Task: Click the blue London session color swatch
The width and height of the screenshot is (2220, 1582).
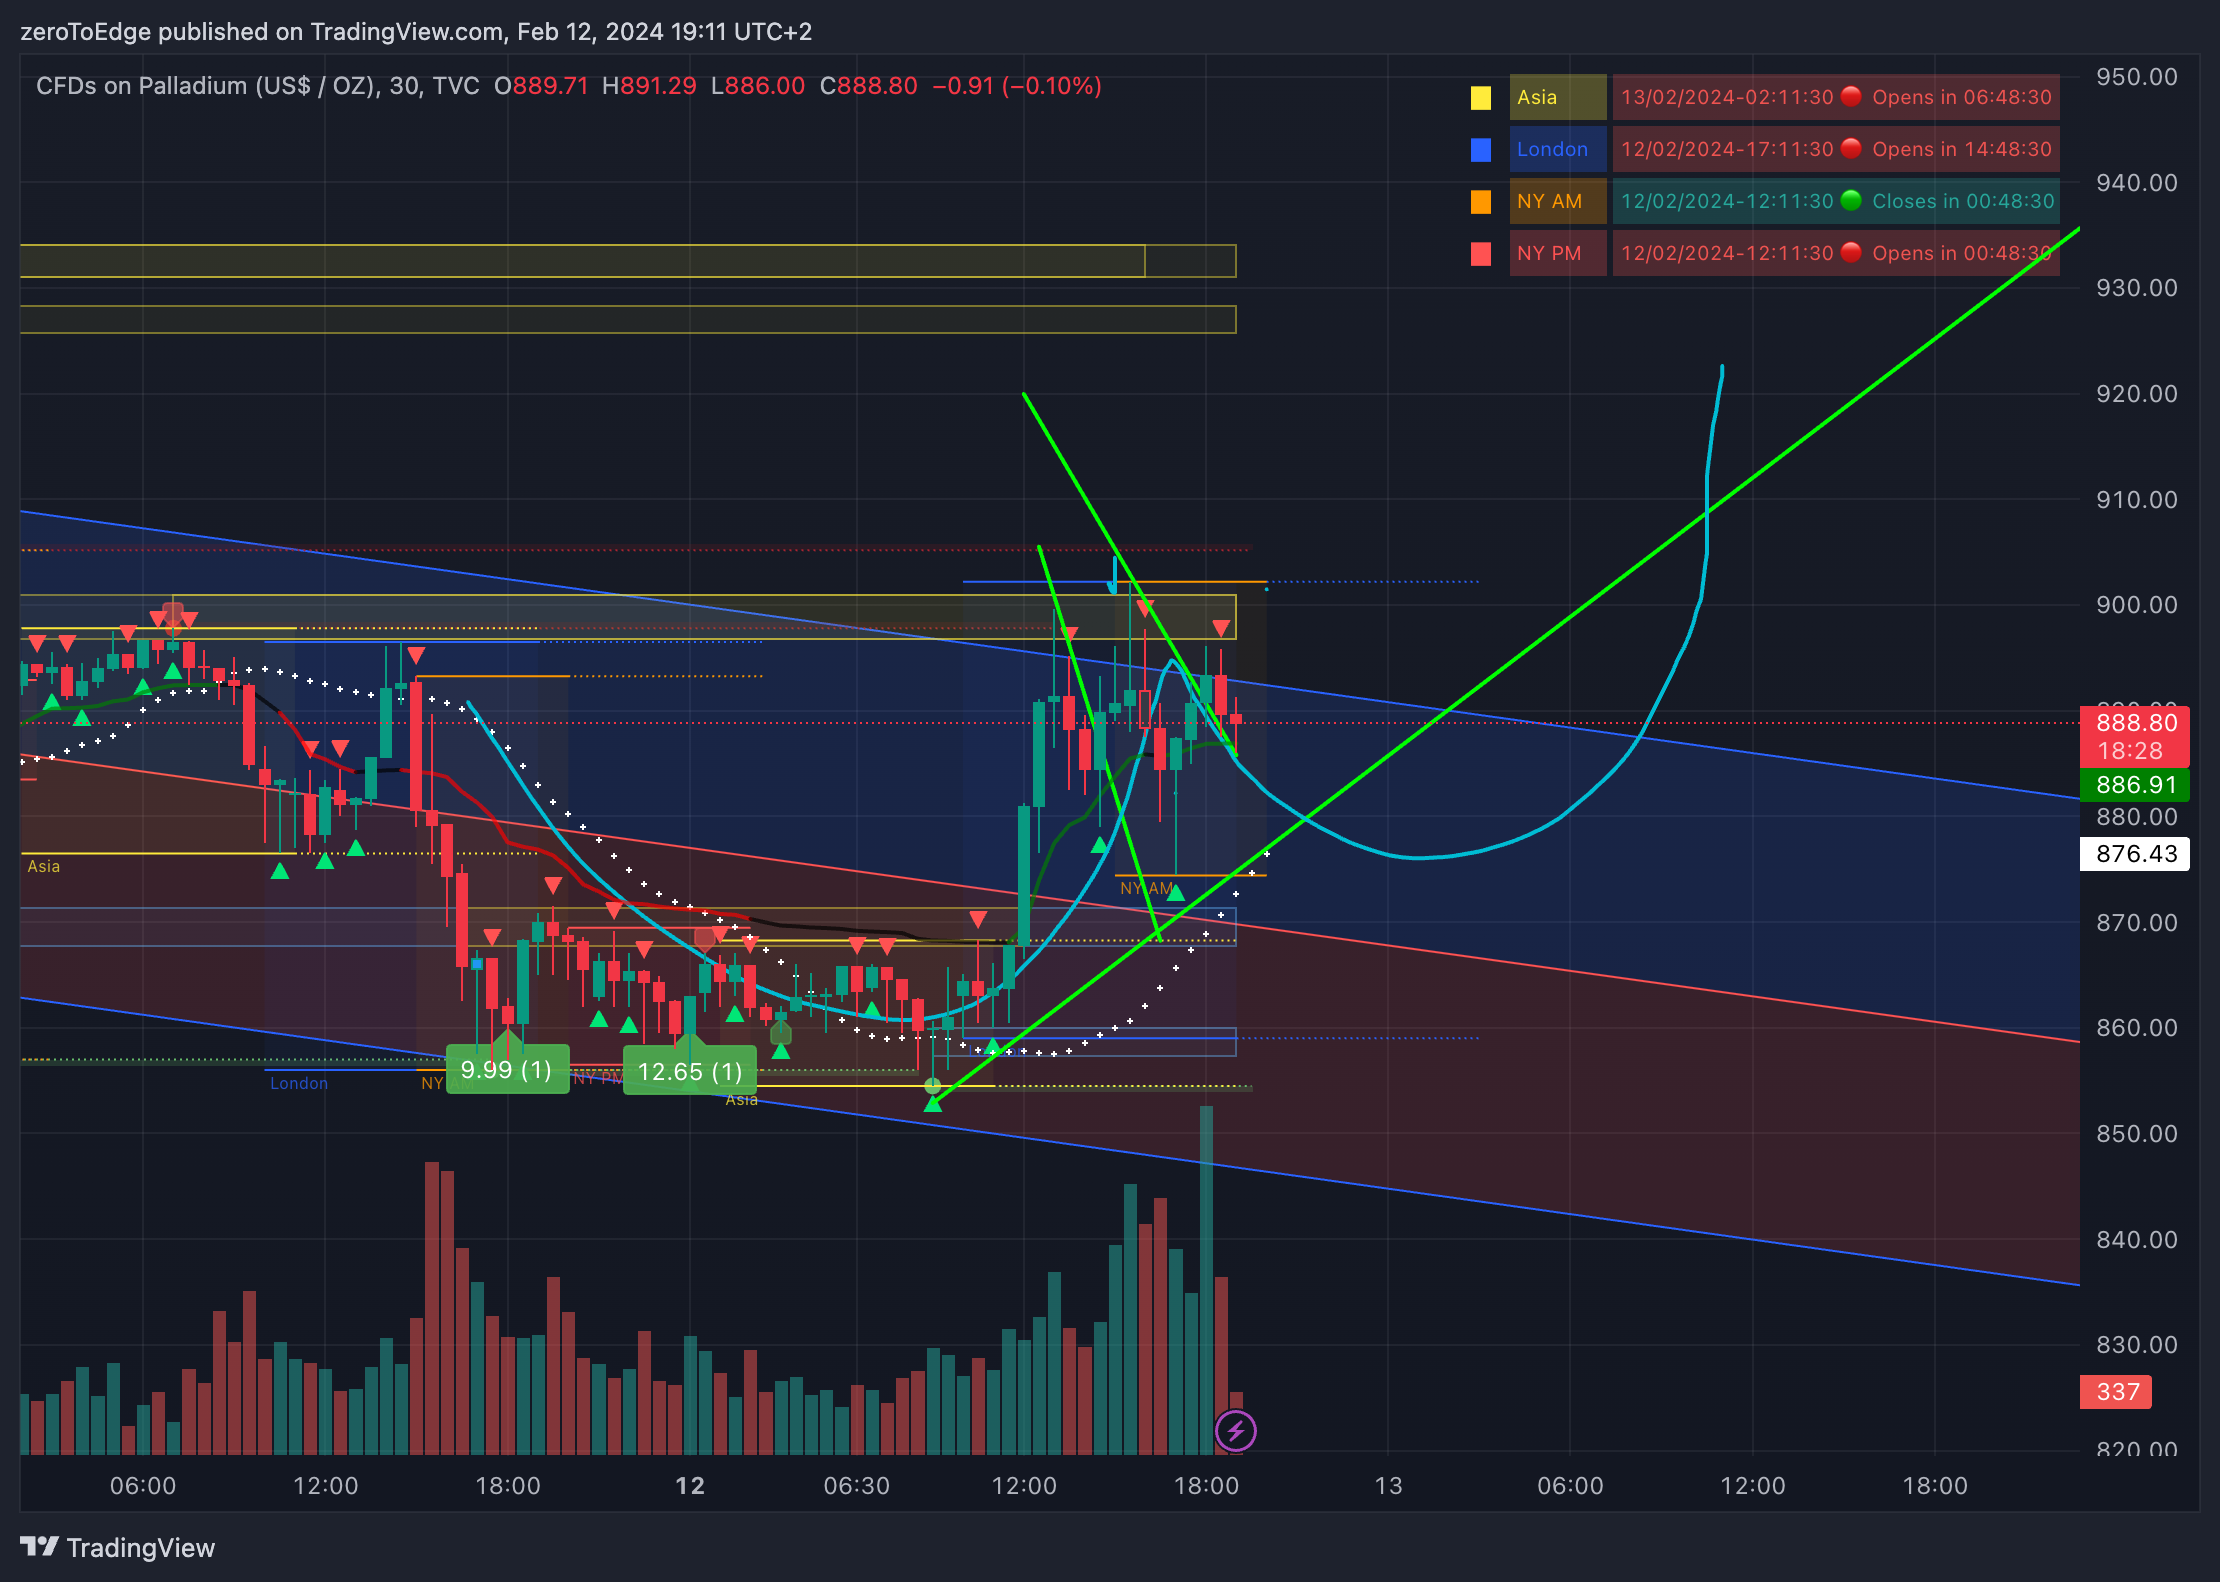Action: [x=1481, y=149]
